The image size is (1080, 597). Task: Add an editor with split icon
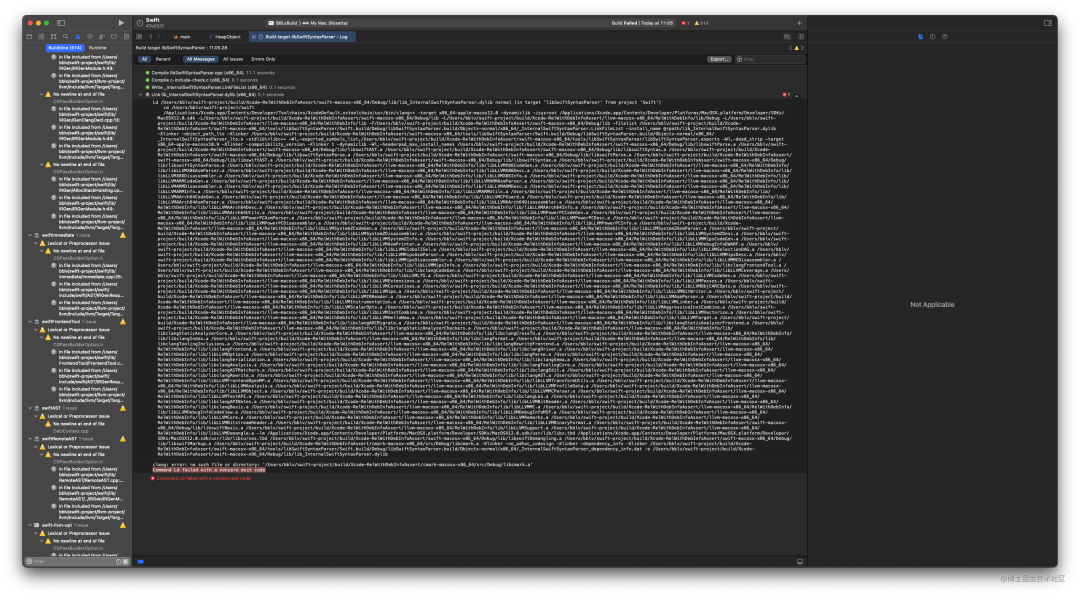[800, 36]
